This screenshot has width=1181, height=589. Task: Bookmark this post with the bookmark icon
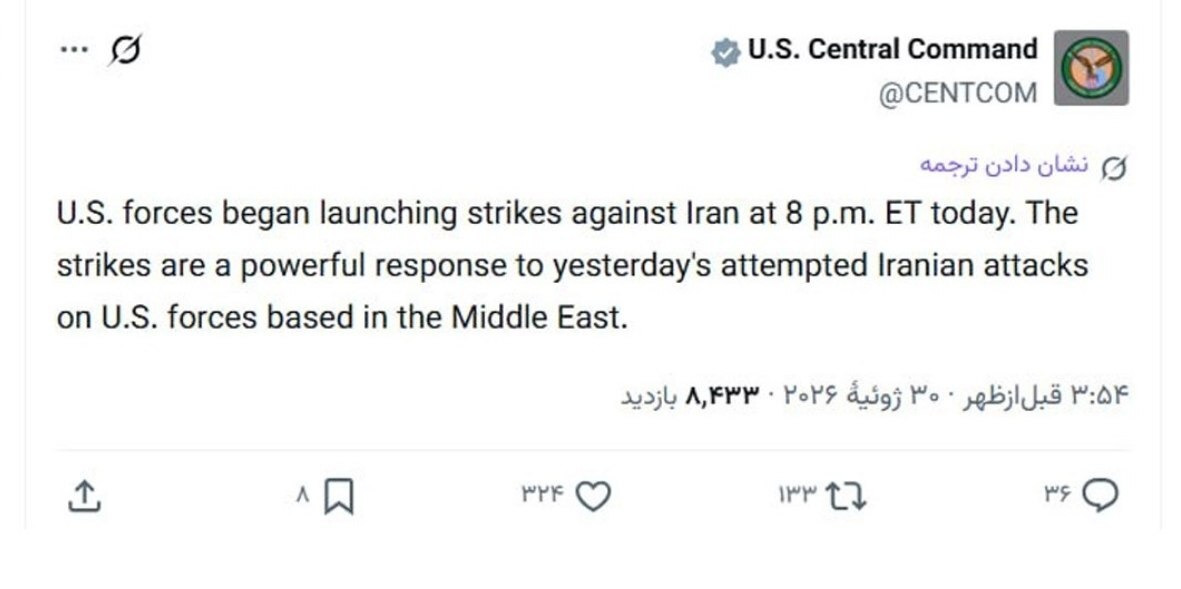point(338,496)
